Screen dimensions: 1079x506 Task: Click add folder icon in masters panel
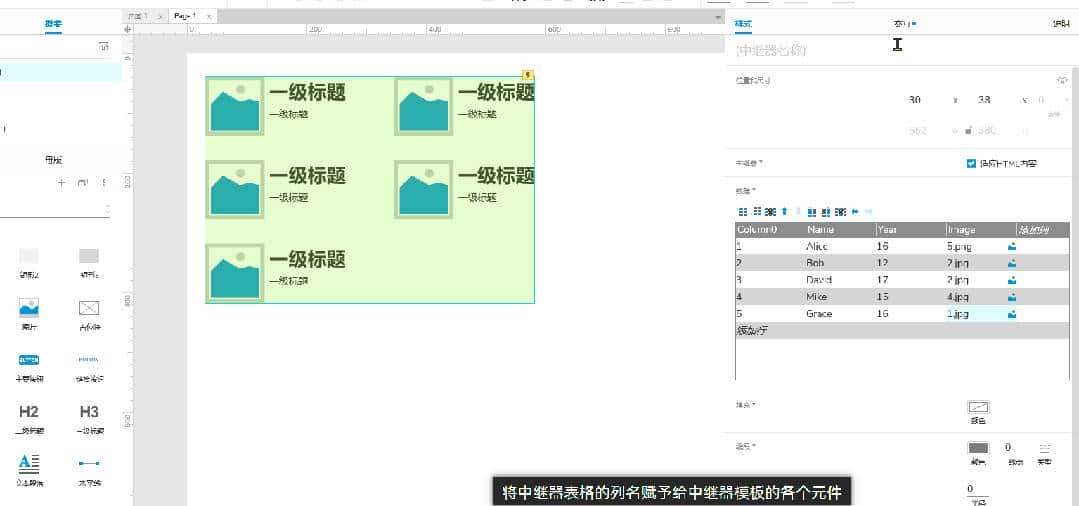click(83, 182)
